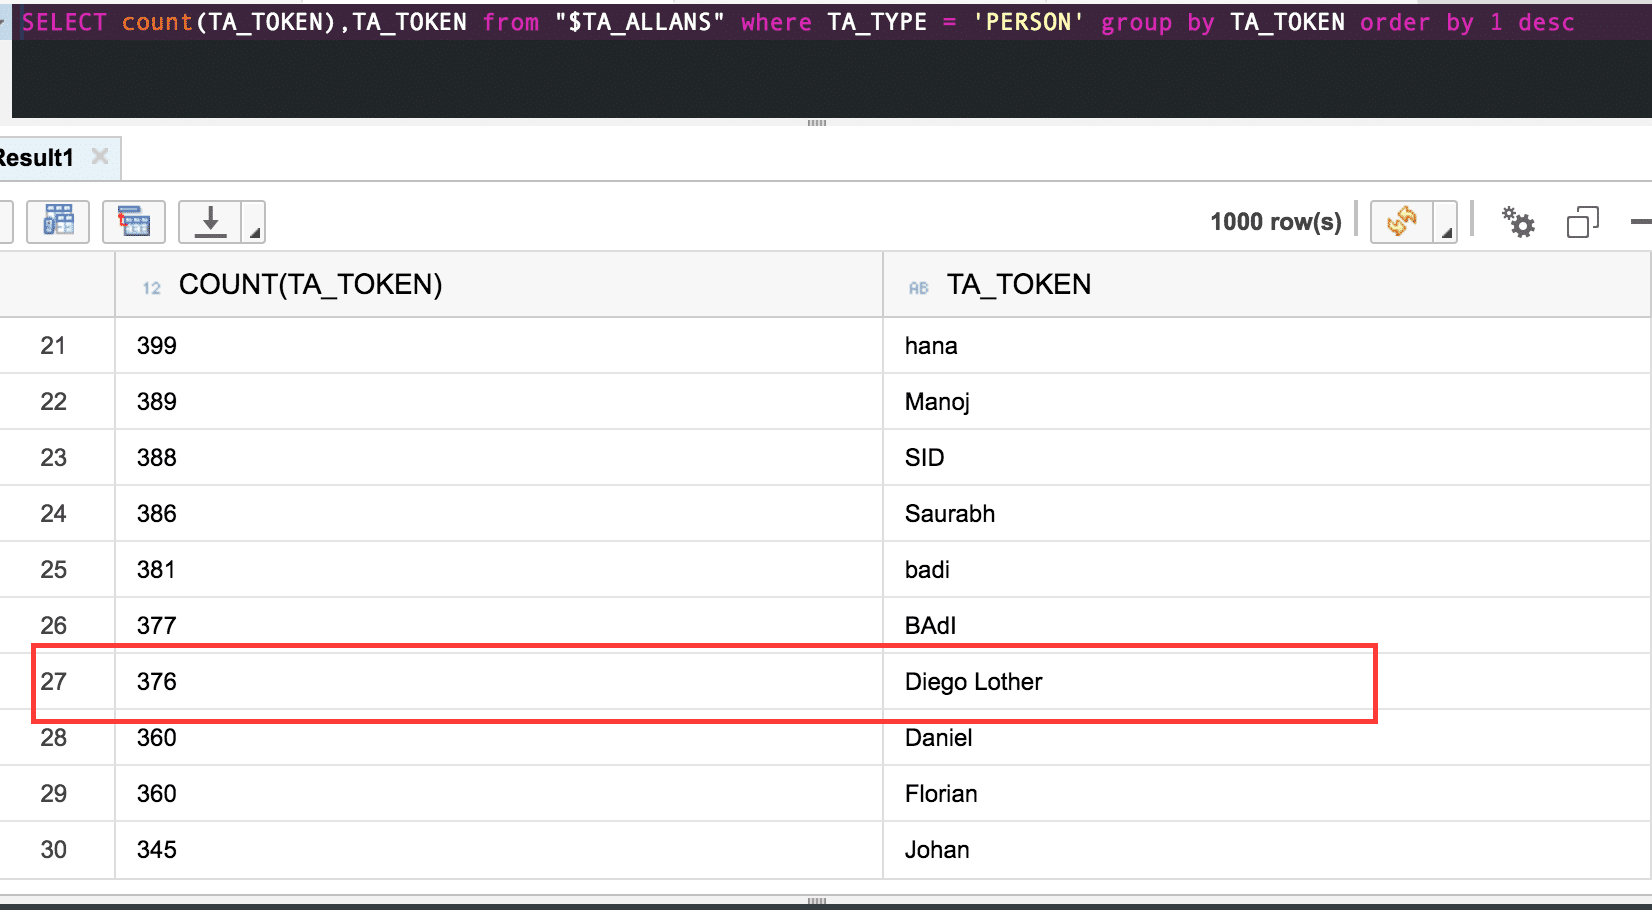
Task: Click the grid view icon in results toolbar
Action: coord(58,221)
